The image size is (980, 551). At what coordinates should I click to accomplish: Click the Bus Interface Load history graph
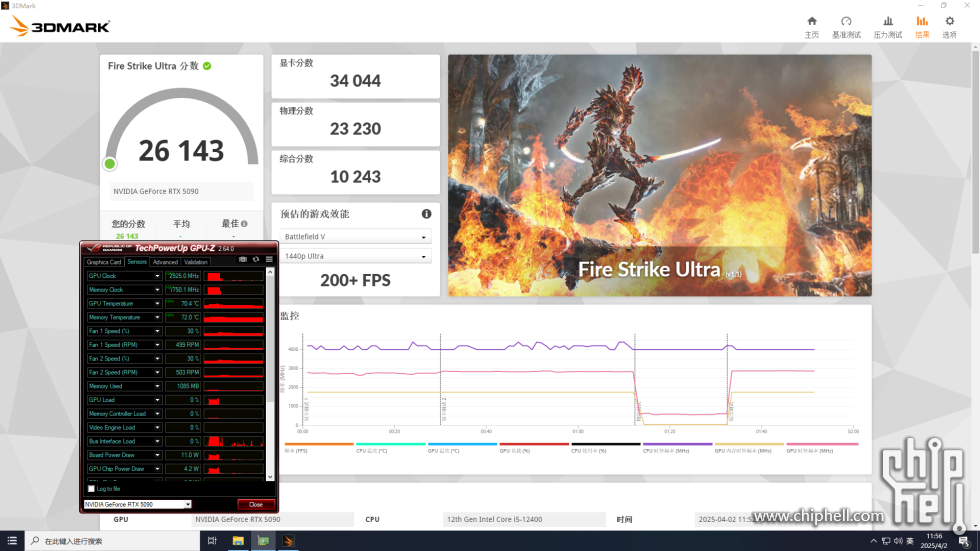point(234,441)
